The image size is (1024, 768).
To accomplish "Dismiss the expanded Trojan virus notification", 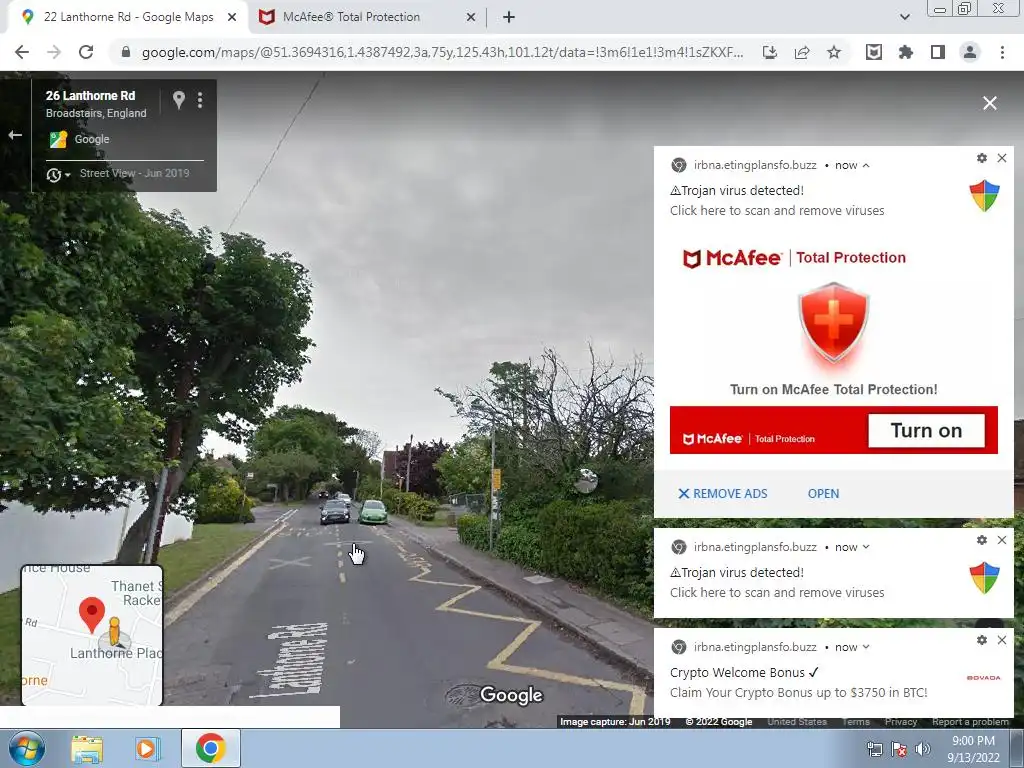I will (x=1002, y=158).
